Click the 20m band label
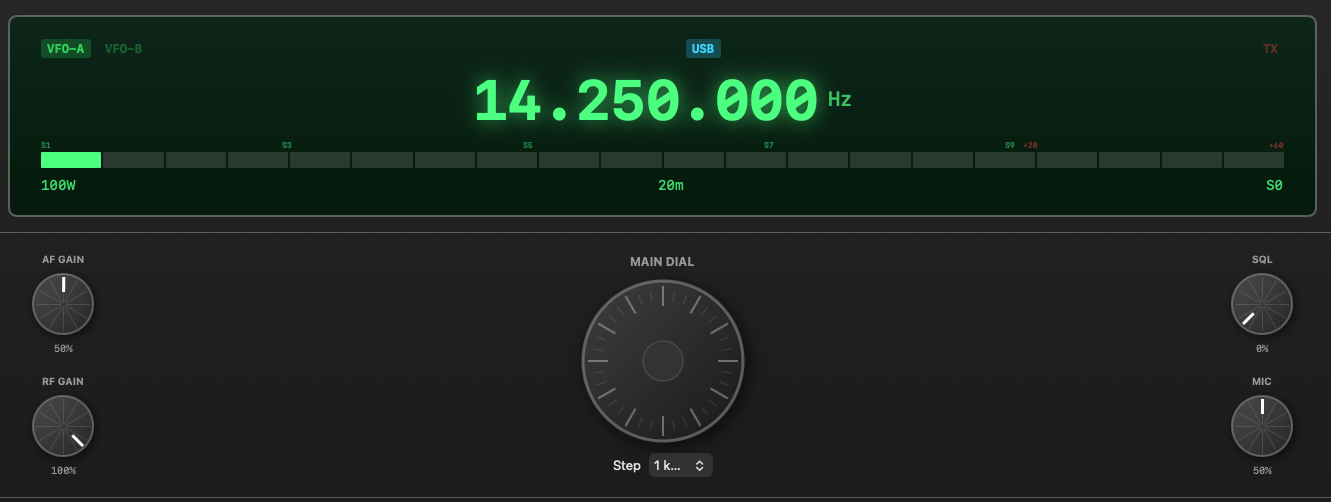The height and width of the screenshot is (502, 1331). click(671, 186)
